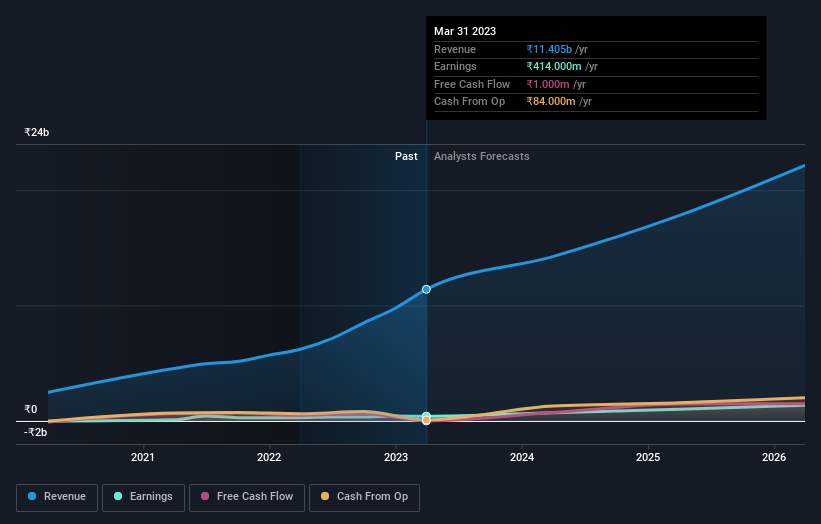821x524 pixels.
Task: Click the Earnings row label in tooltip
Action: tap(456, 66)
